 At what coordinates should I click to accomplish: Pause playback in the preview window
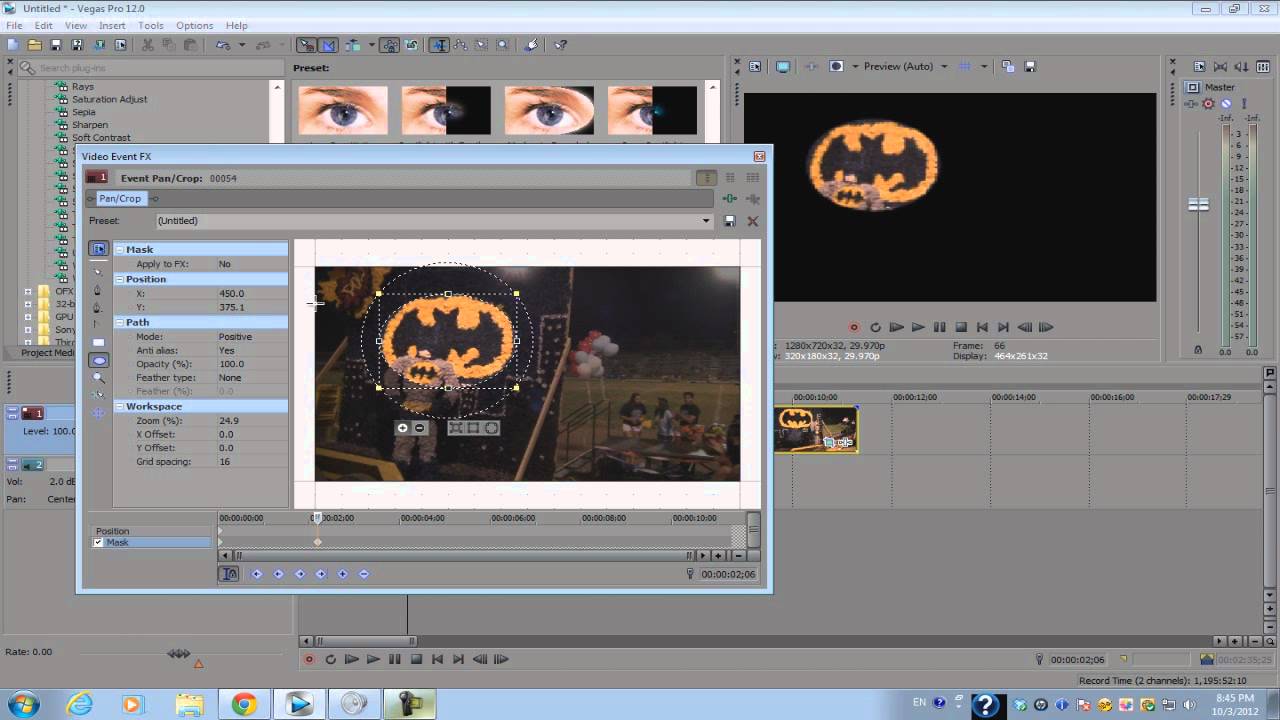click(x=939, y=327)
